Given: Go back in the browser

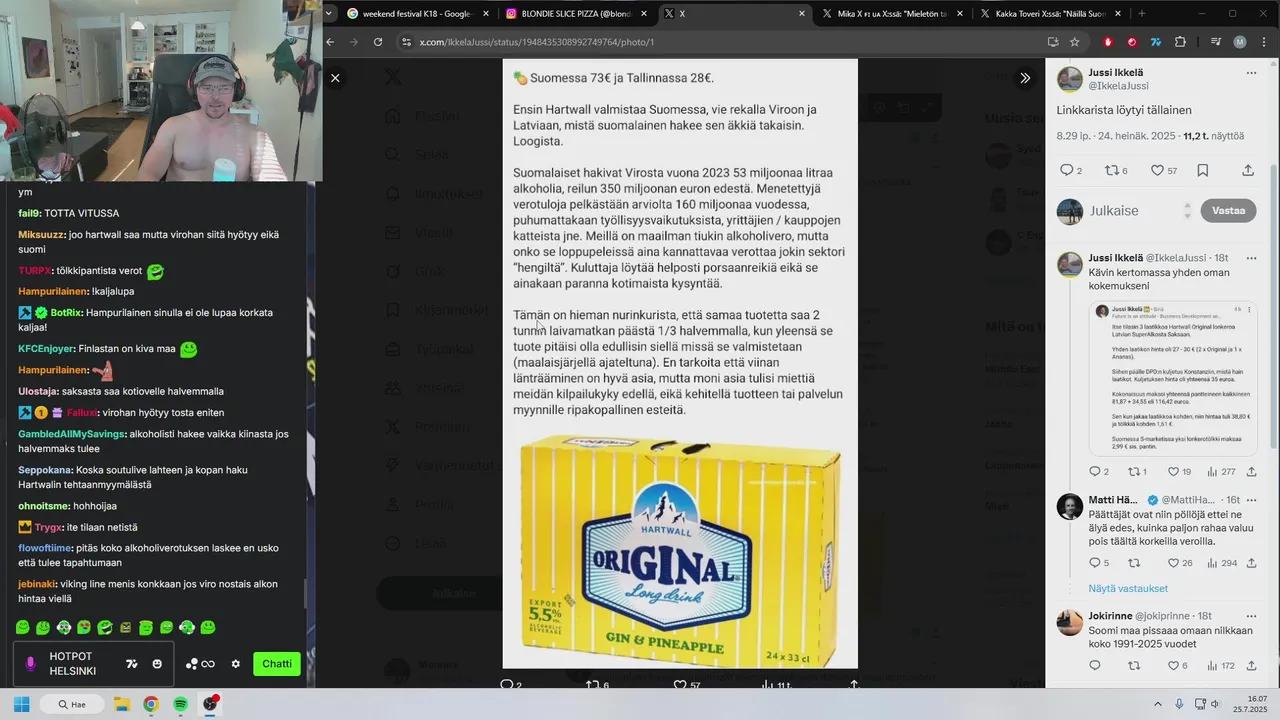Looking at the screenshot, I should pyautogui.click(x=330, y=42).
